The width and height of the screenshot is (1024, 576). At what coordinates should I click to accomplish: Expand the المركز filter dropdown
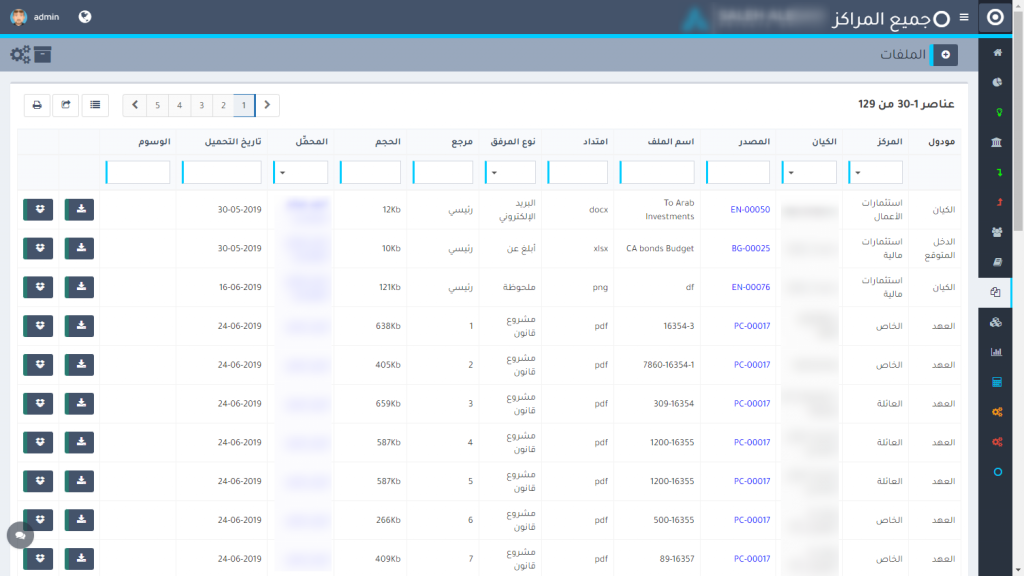click(x=875, y=173)
